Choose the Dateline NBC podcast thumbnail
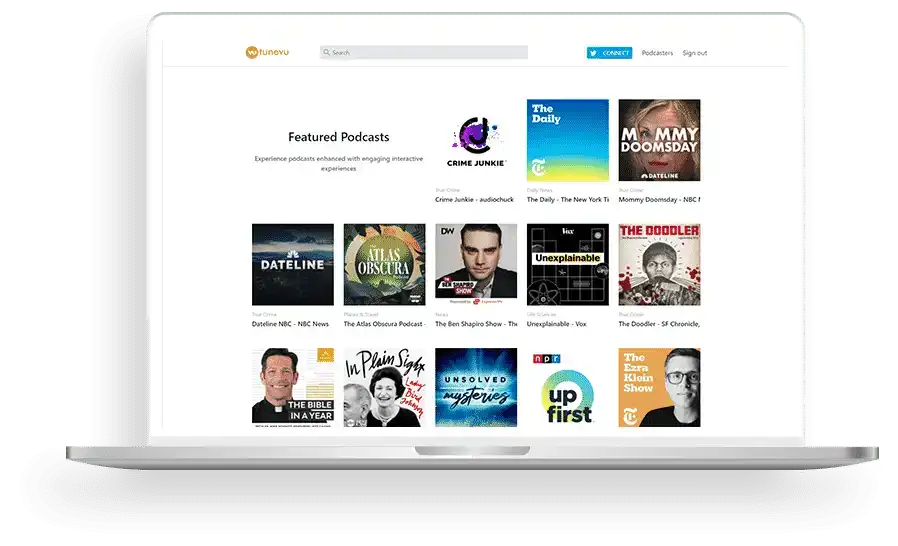Image resolution: width=898 pixels, height=546 pixels. coord(293,264)
